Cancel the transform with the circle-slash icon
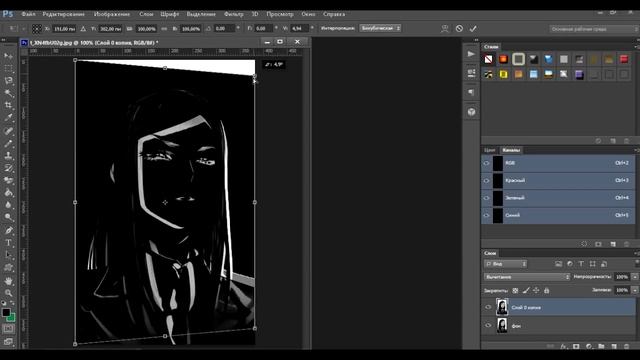Viewport: 640px width, 360px height. click(x=459, y=29)
